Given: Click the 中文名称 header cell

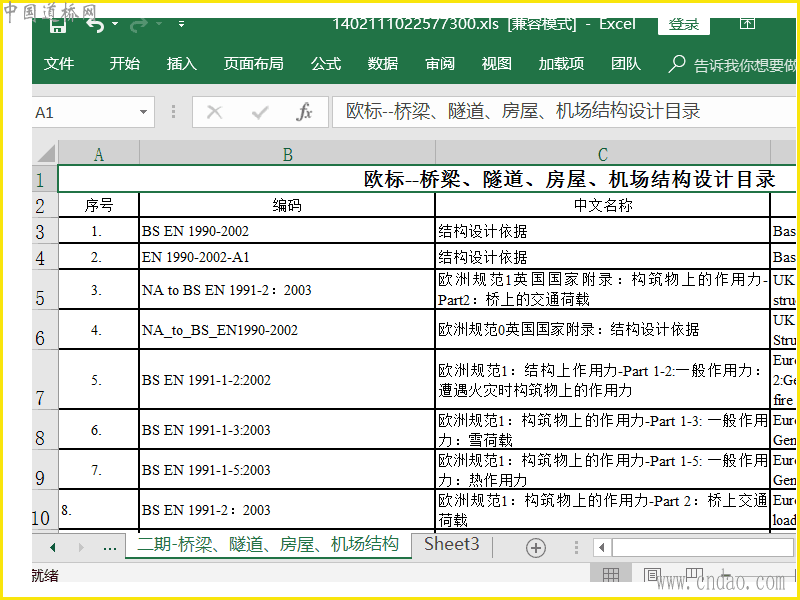Looking at the screenshot, I should (x=603, y=205).
